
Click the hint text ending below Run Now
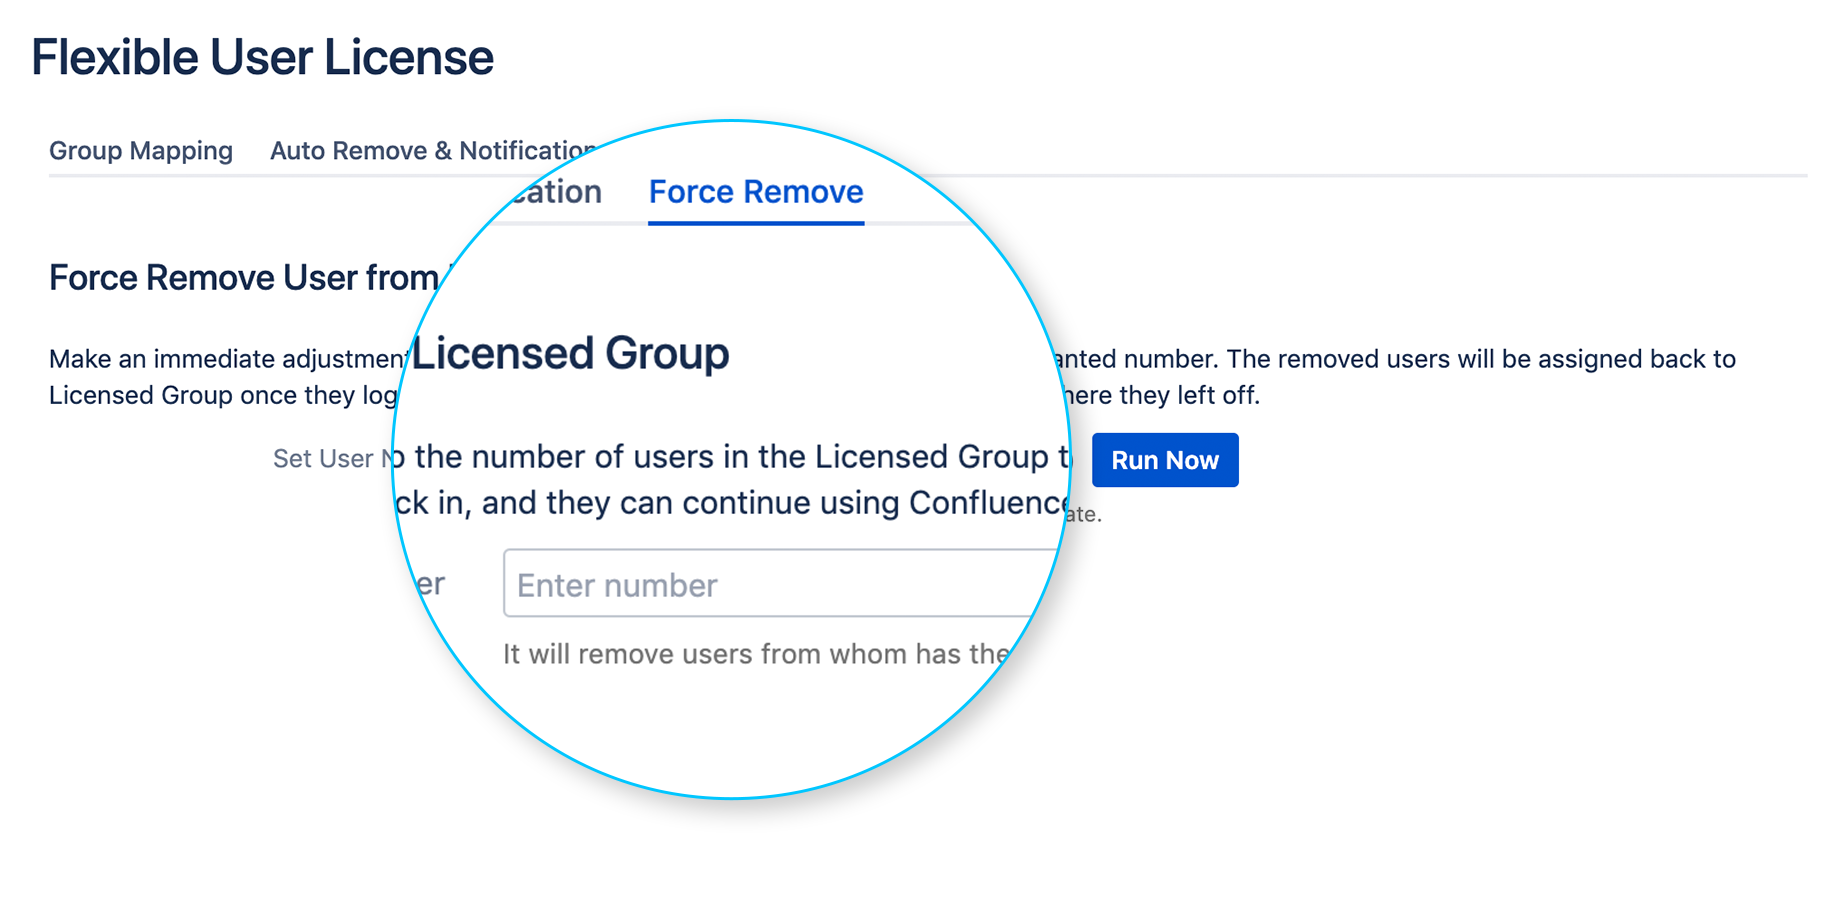1084,515
